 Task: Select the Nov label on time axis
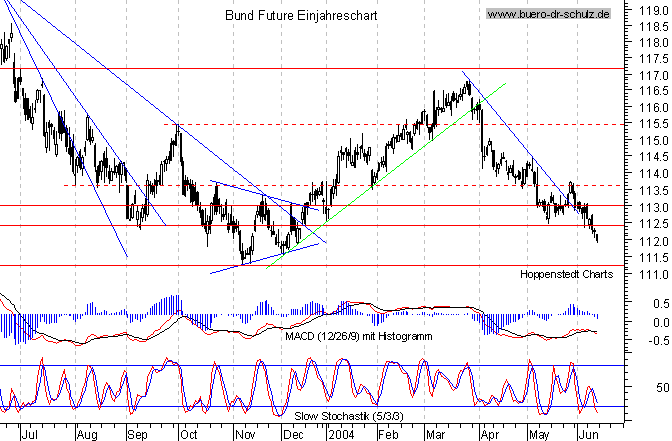(243, 435)
